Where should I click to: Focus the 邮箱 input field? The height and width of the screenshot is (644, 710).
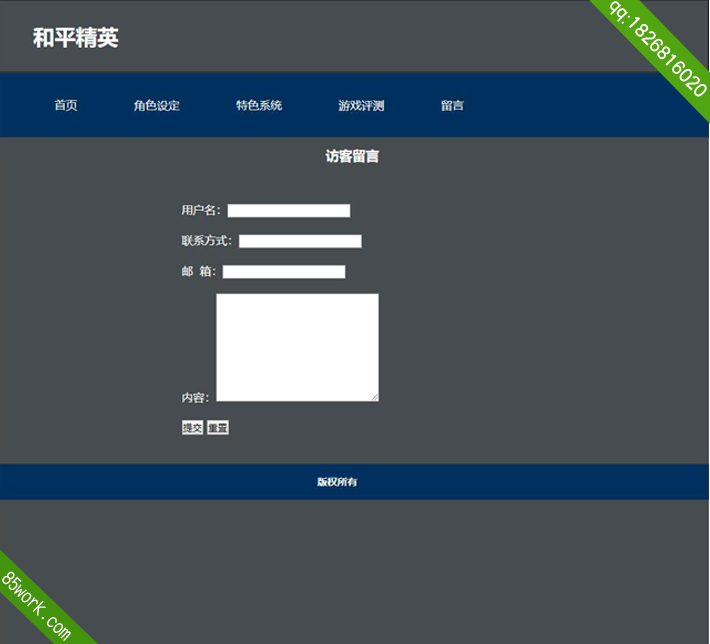coord(284,272)
